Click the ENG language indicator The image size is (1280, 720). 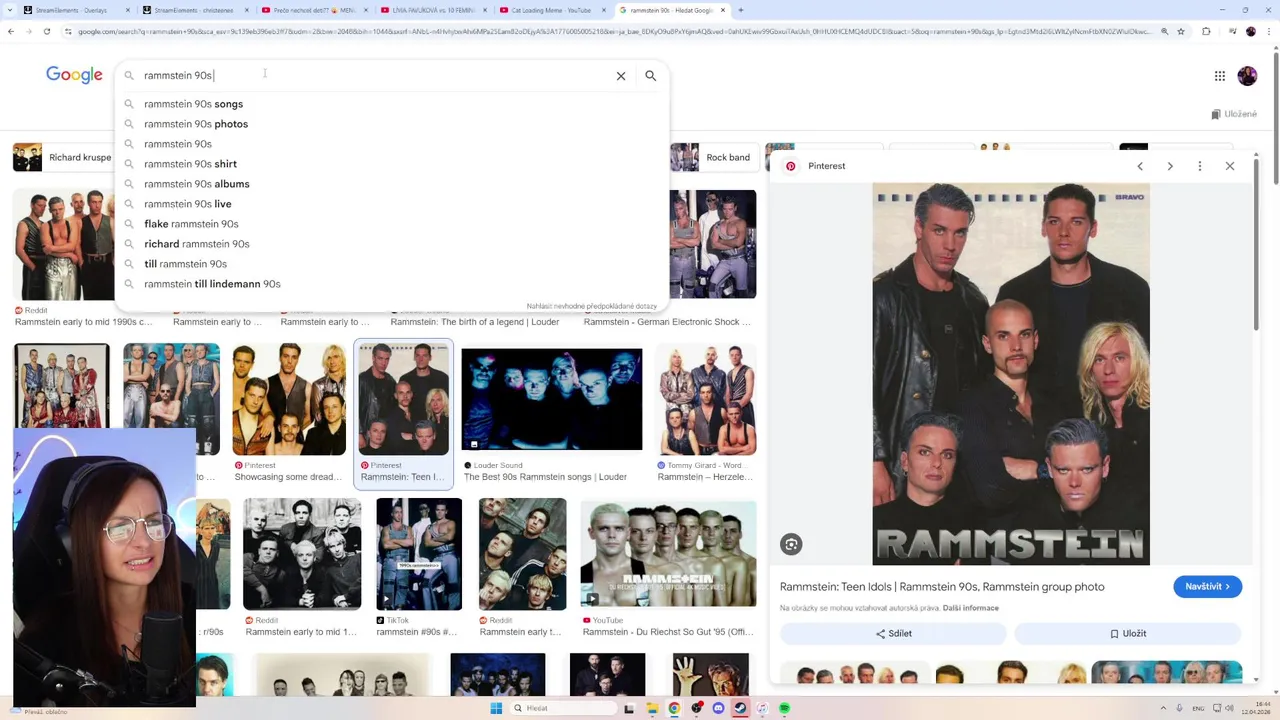coord(1198,708)
